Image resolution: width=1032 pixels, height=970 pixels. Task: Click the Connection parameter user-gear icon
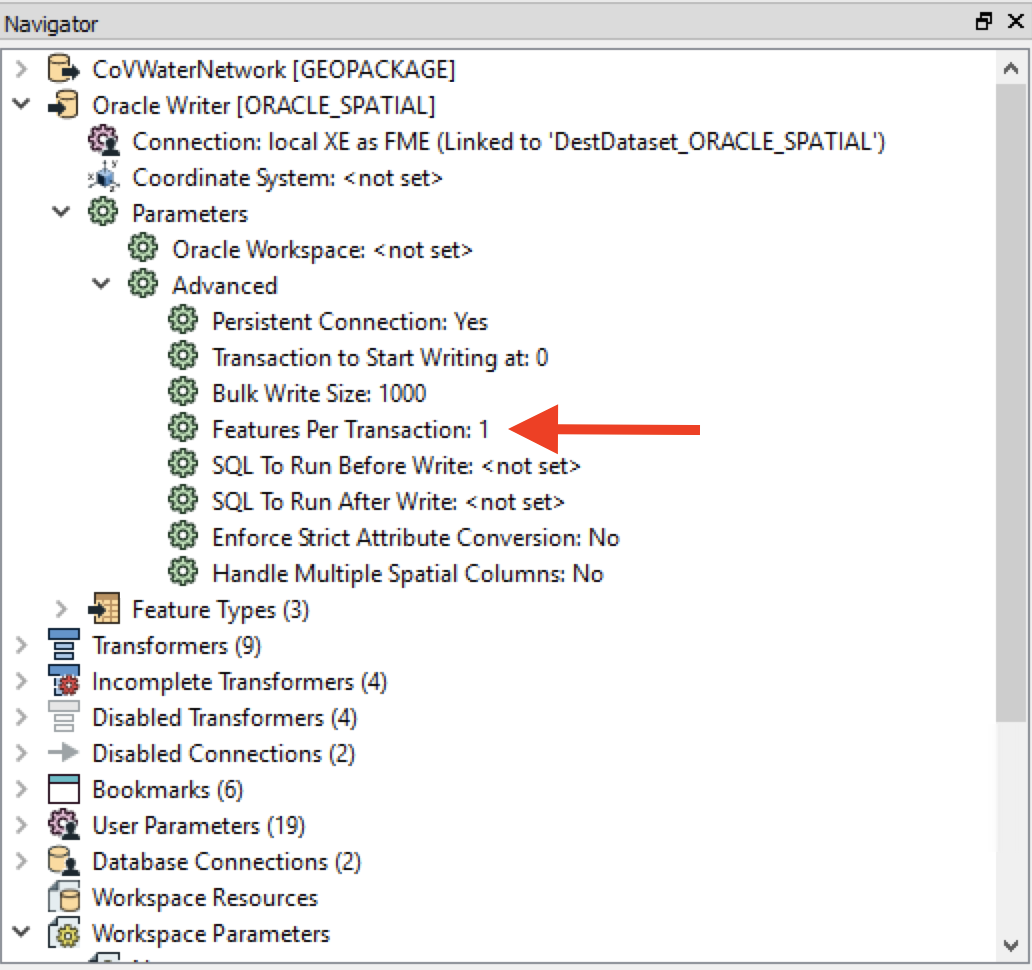point(104,141)
